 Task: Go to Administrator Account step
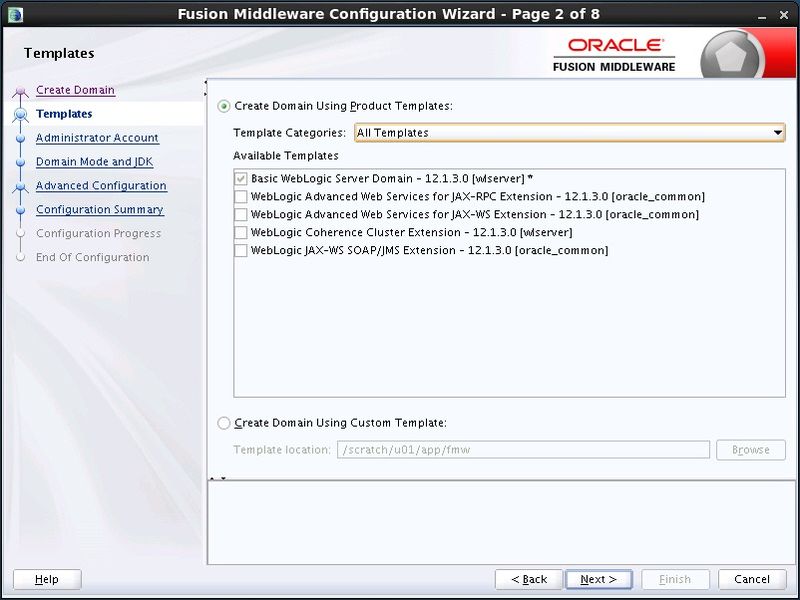click(x=97, y=138)
